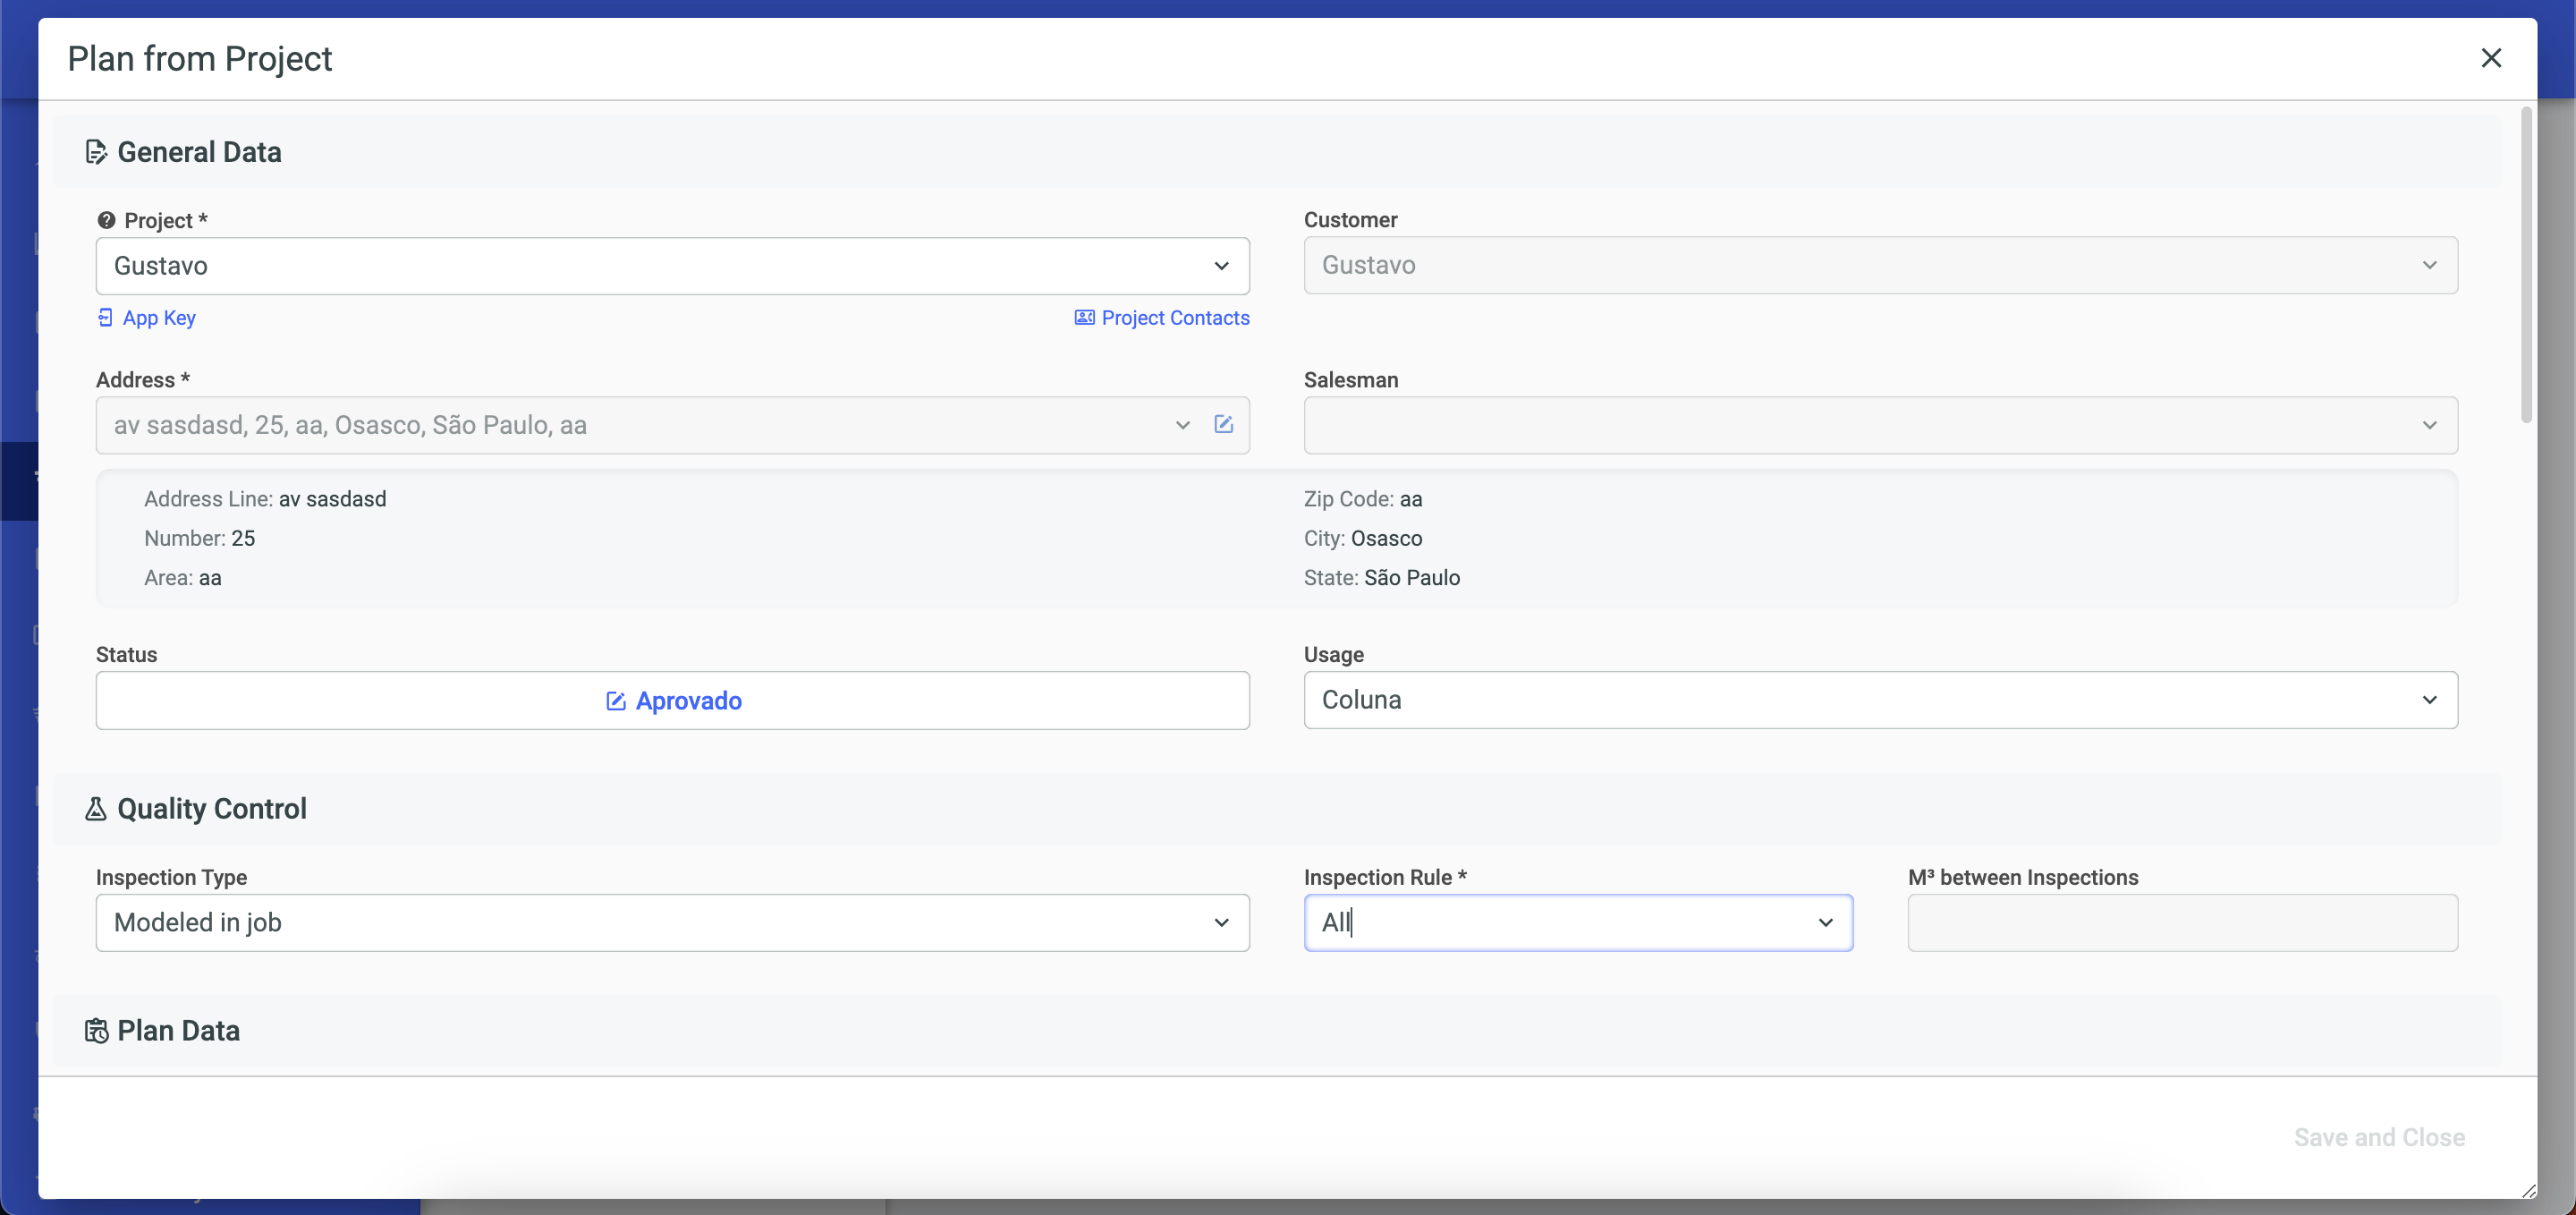
Task: Click the Project Contacts card icon
Action: (1084, 318)
